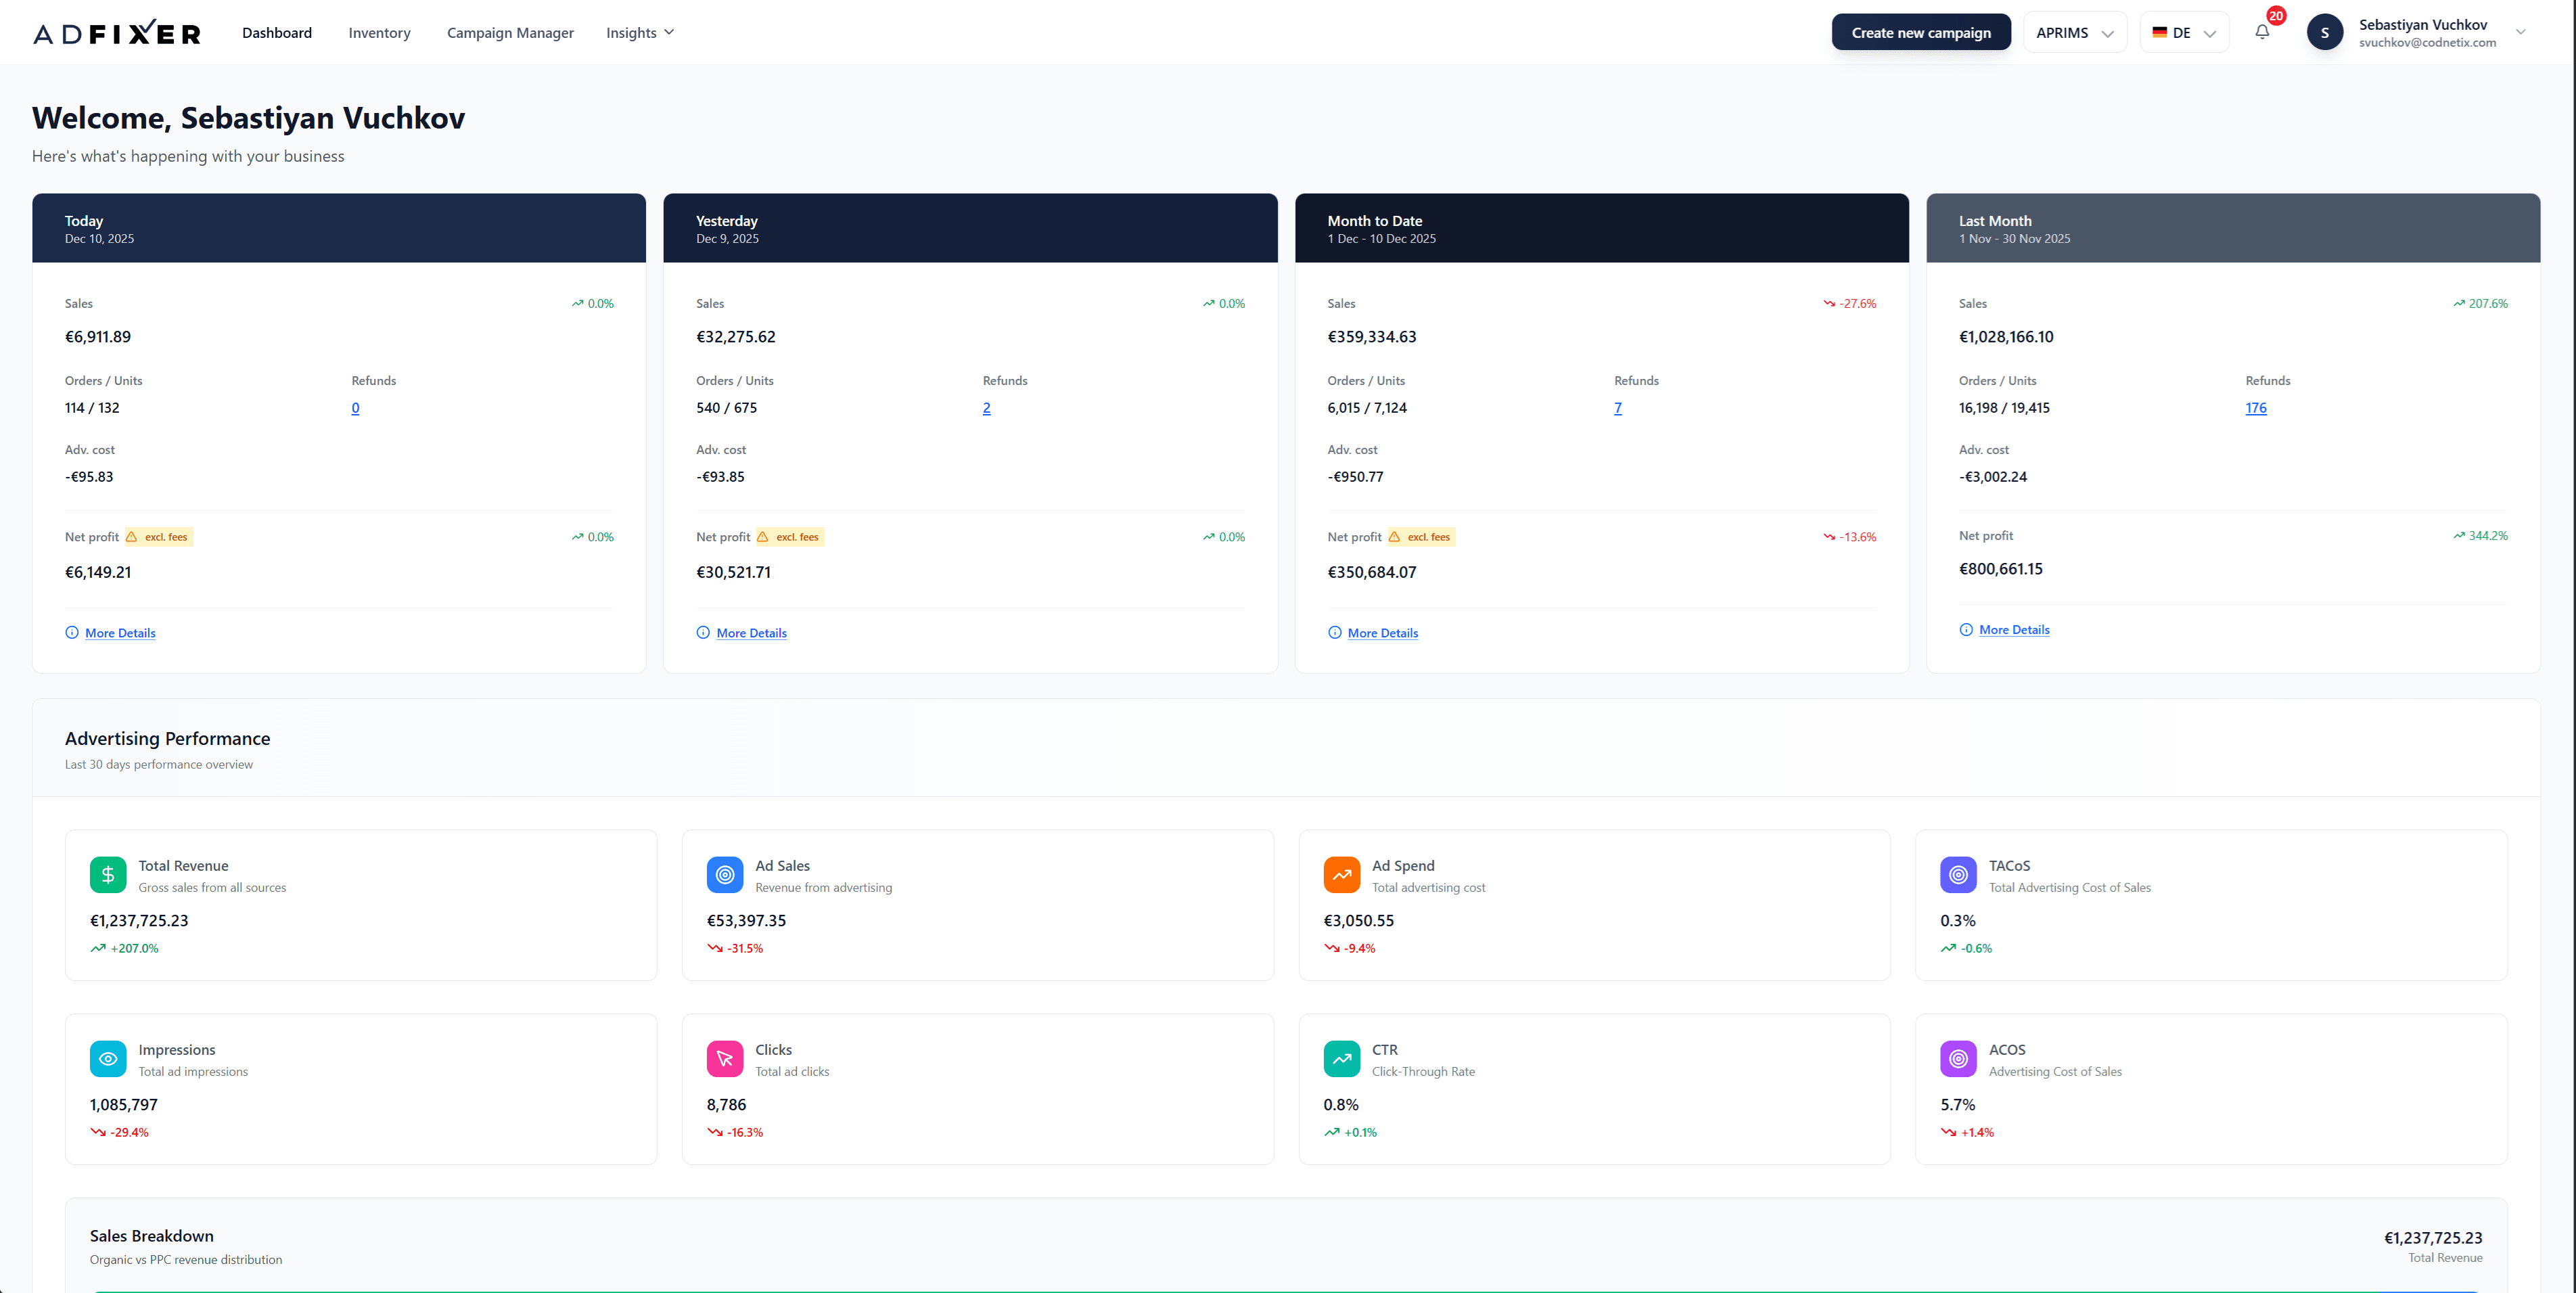The height and width of the screenshot is (1293, 2576).
Task: Open the APRIMS account dropdown
Action: coord(2074,31)
